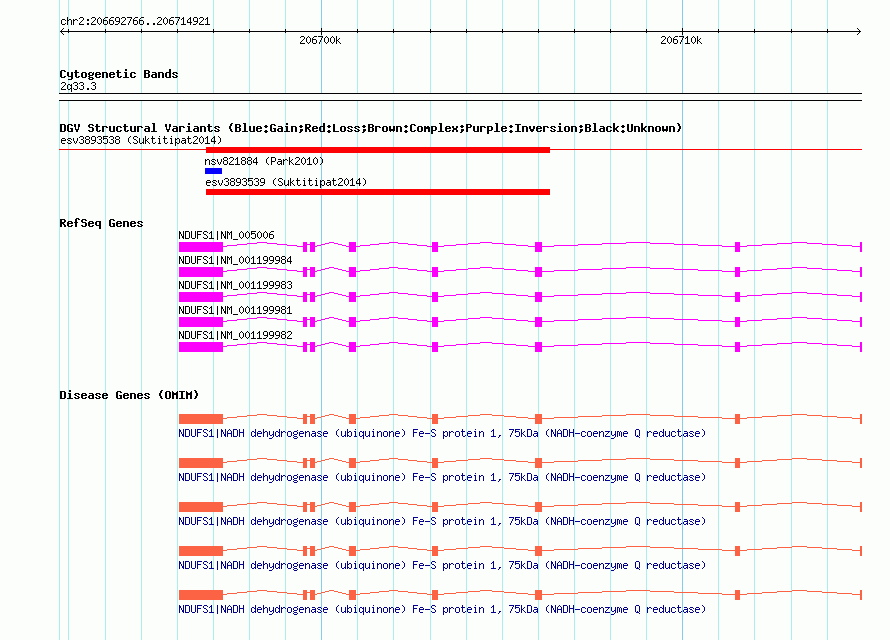The height and width of the screenshot is (640, 890).
Task: Click the 206710k ruler tick label
Action: (681, 40)
